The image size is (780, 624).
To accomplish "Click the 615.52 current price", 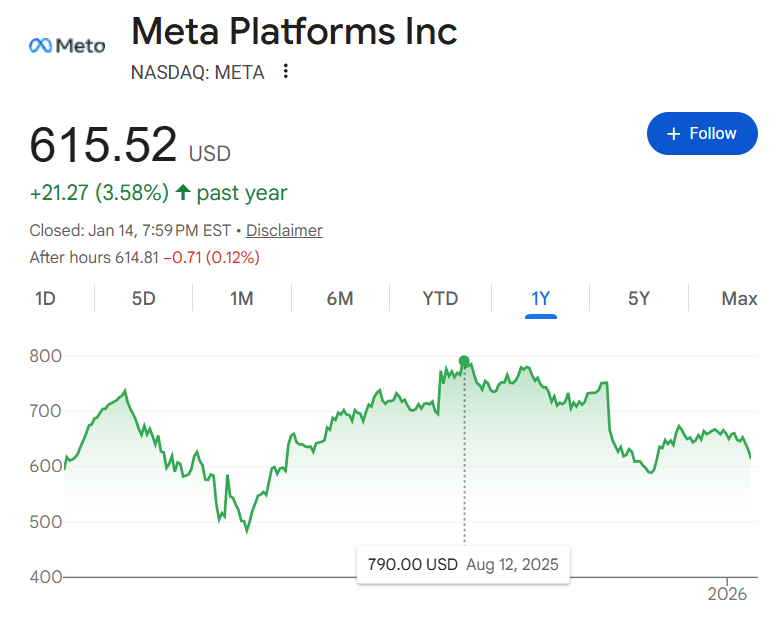I will (103, 145).
